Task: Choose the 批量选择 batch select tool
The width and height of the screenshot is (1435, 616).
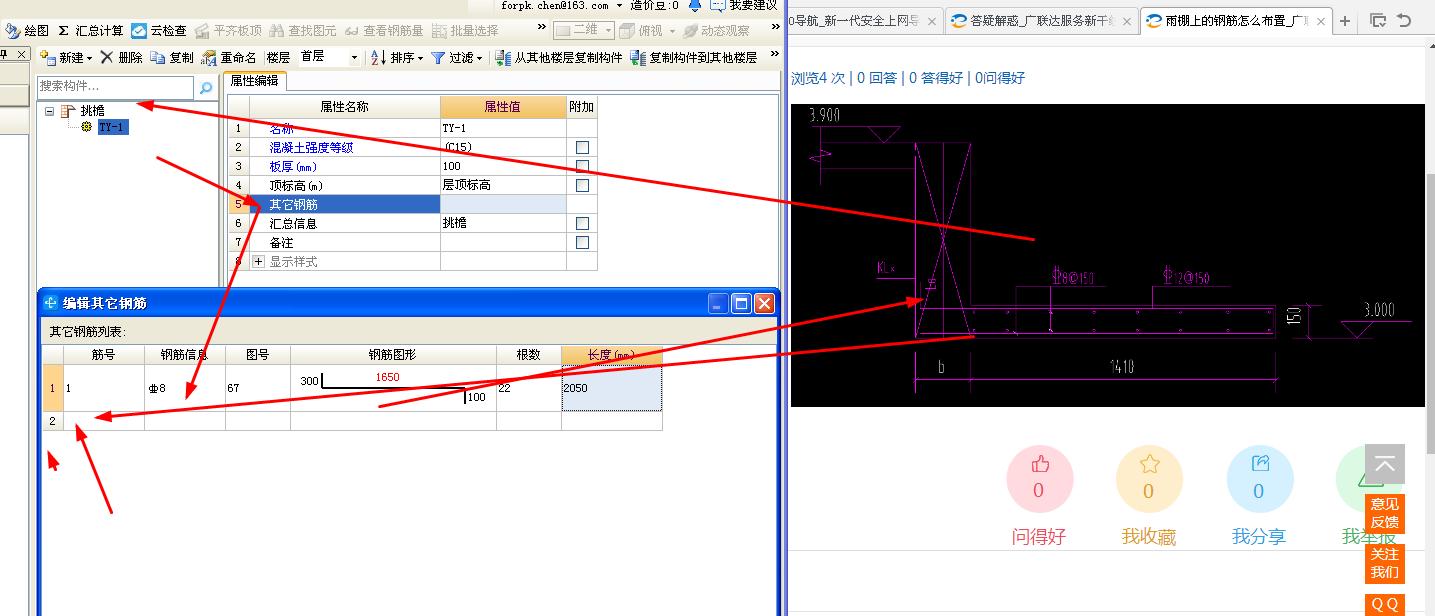Action: point(465,31)
